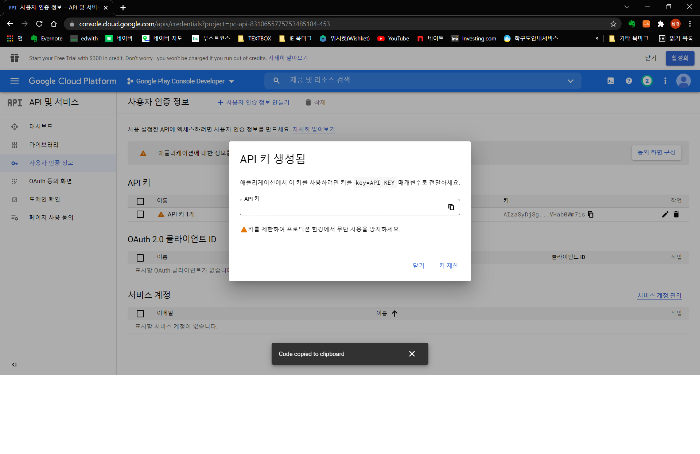Copy the AIzaSy key in table row
Screen dimensions: 700x454
(x=590, y=214)
